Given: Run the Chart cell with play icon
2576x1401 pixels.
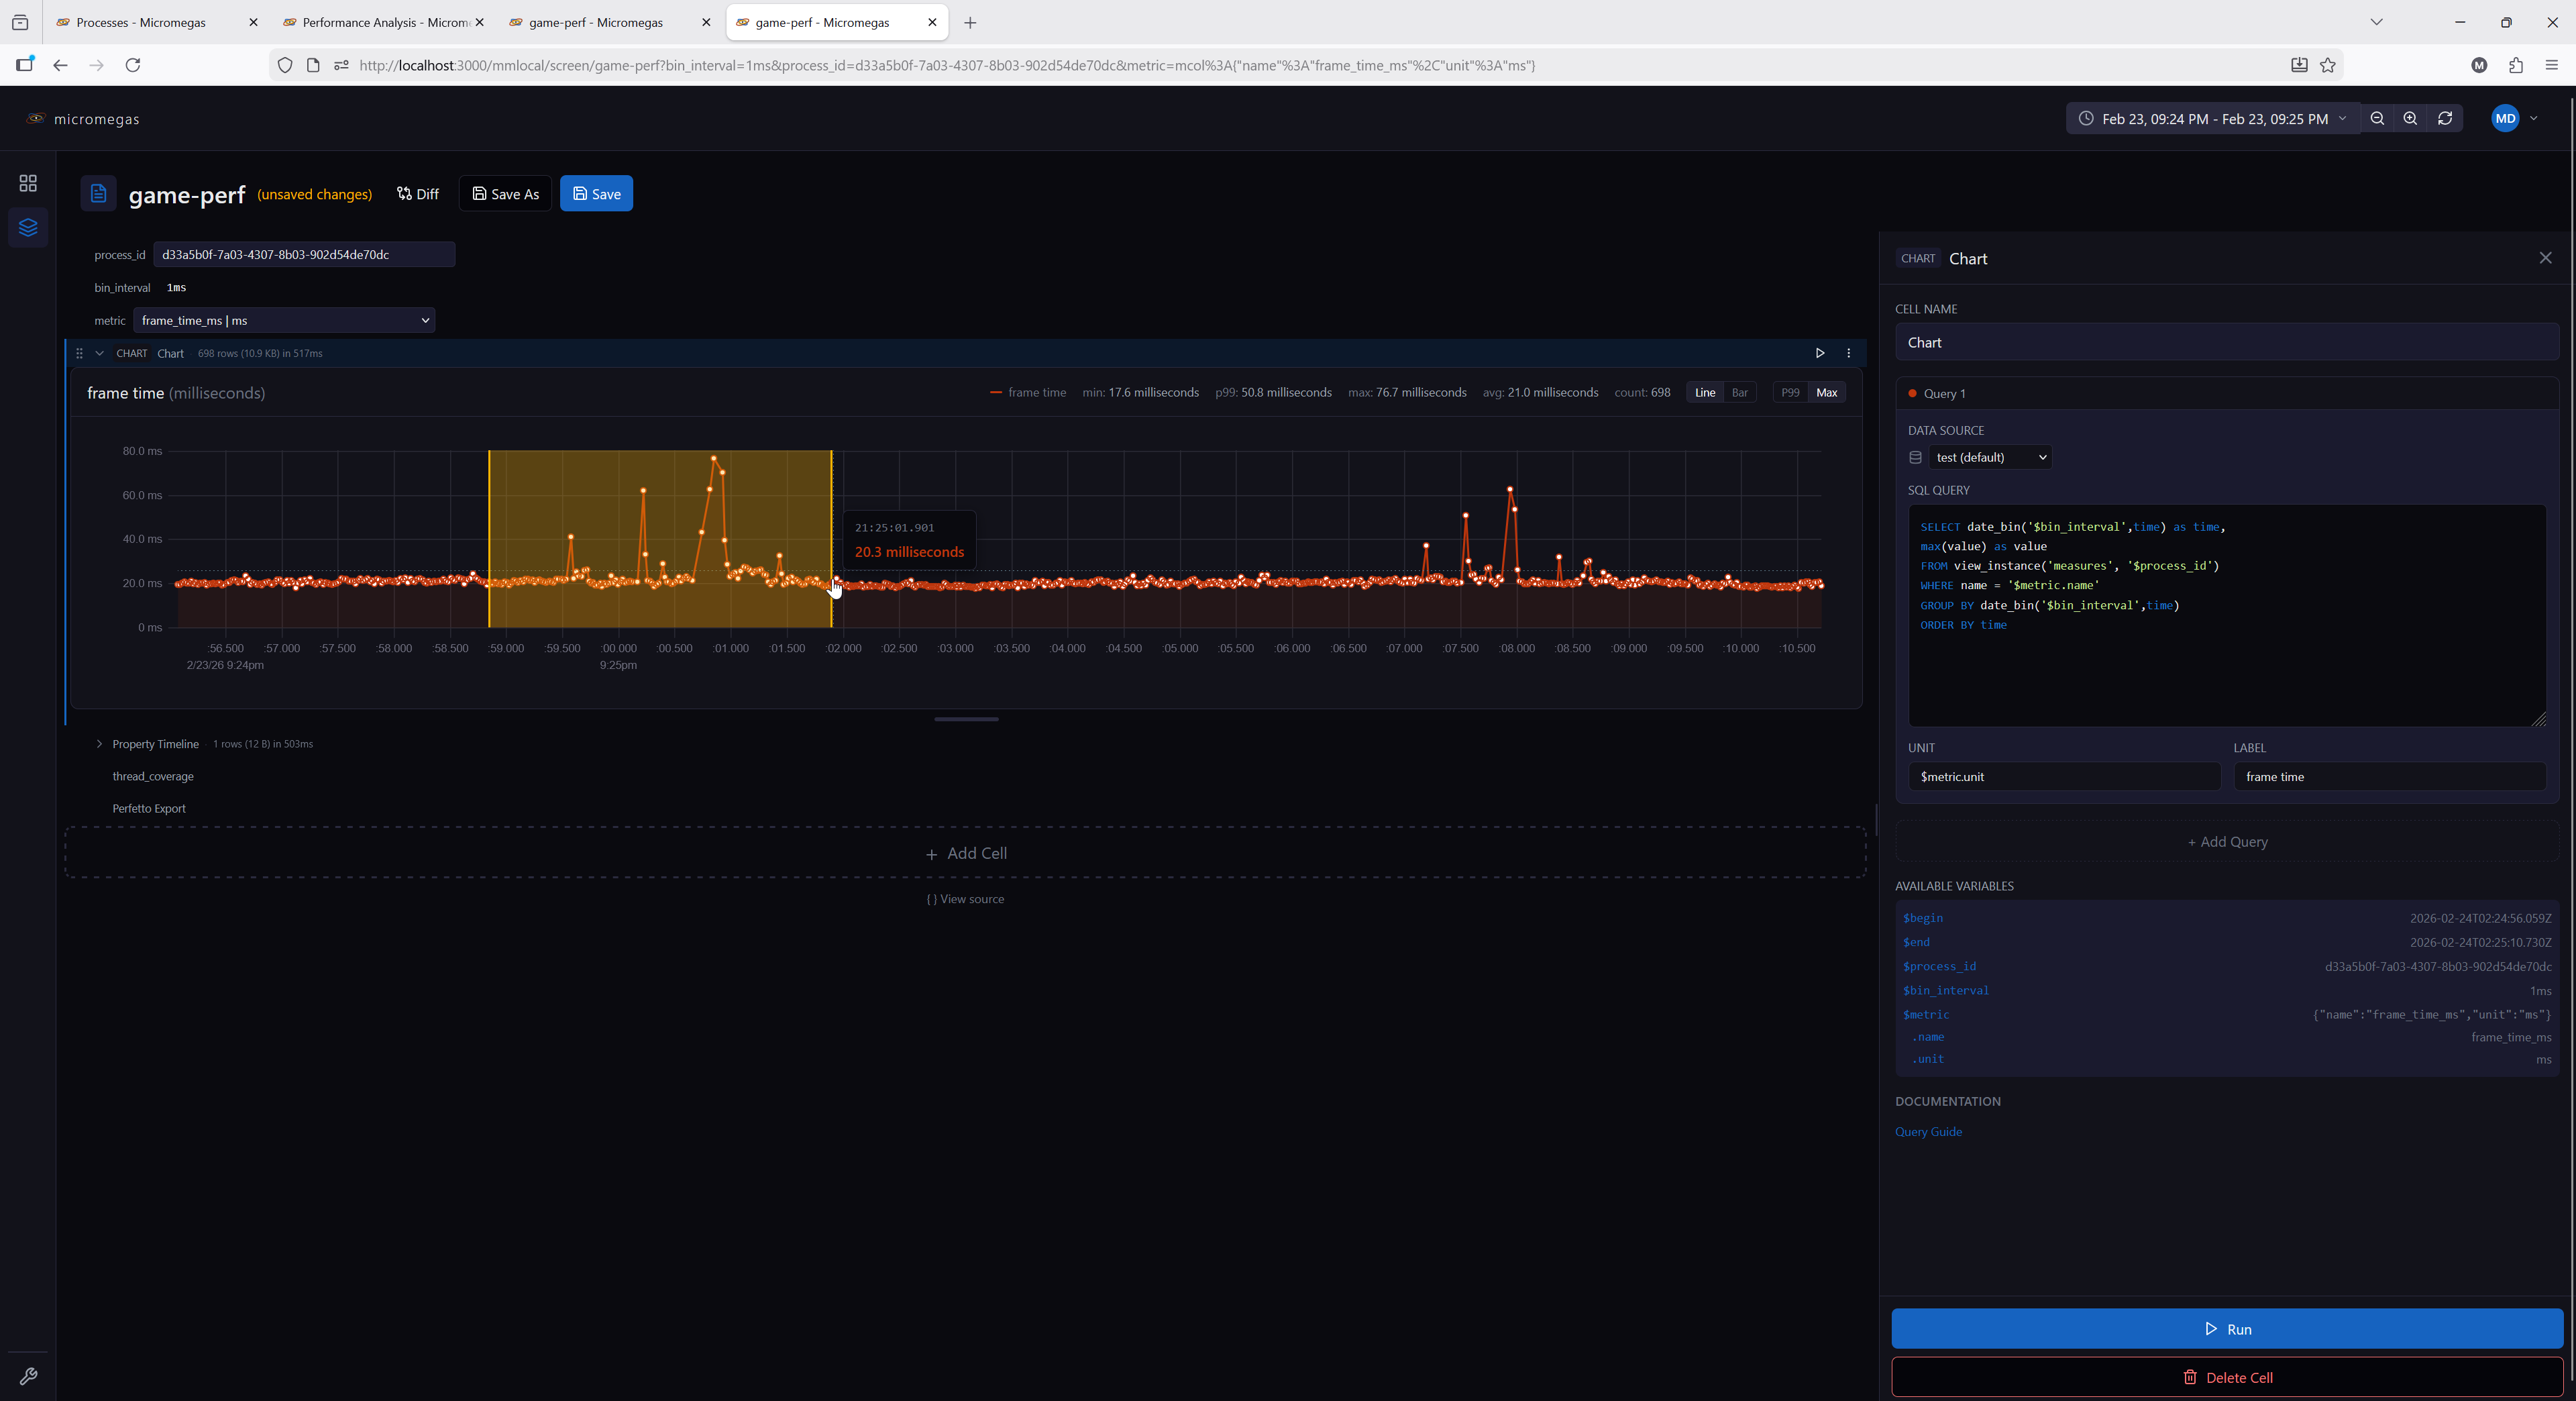Looking at the screenshot, I should [1819, 353].
